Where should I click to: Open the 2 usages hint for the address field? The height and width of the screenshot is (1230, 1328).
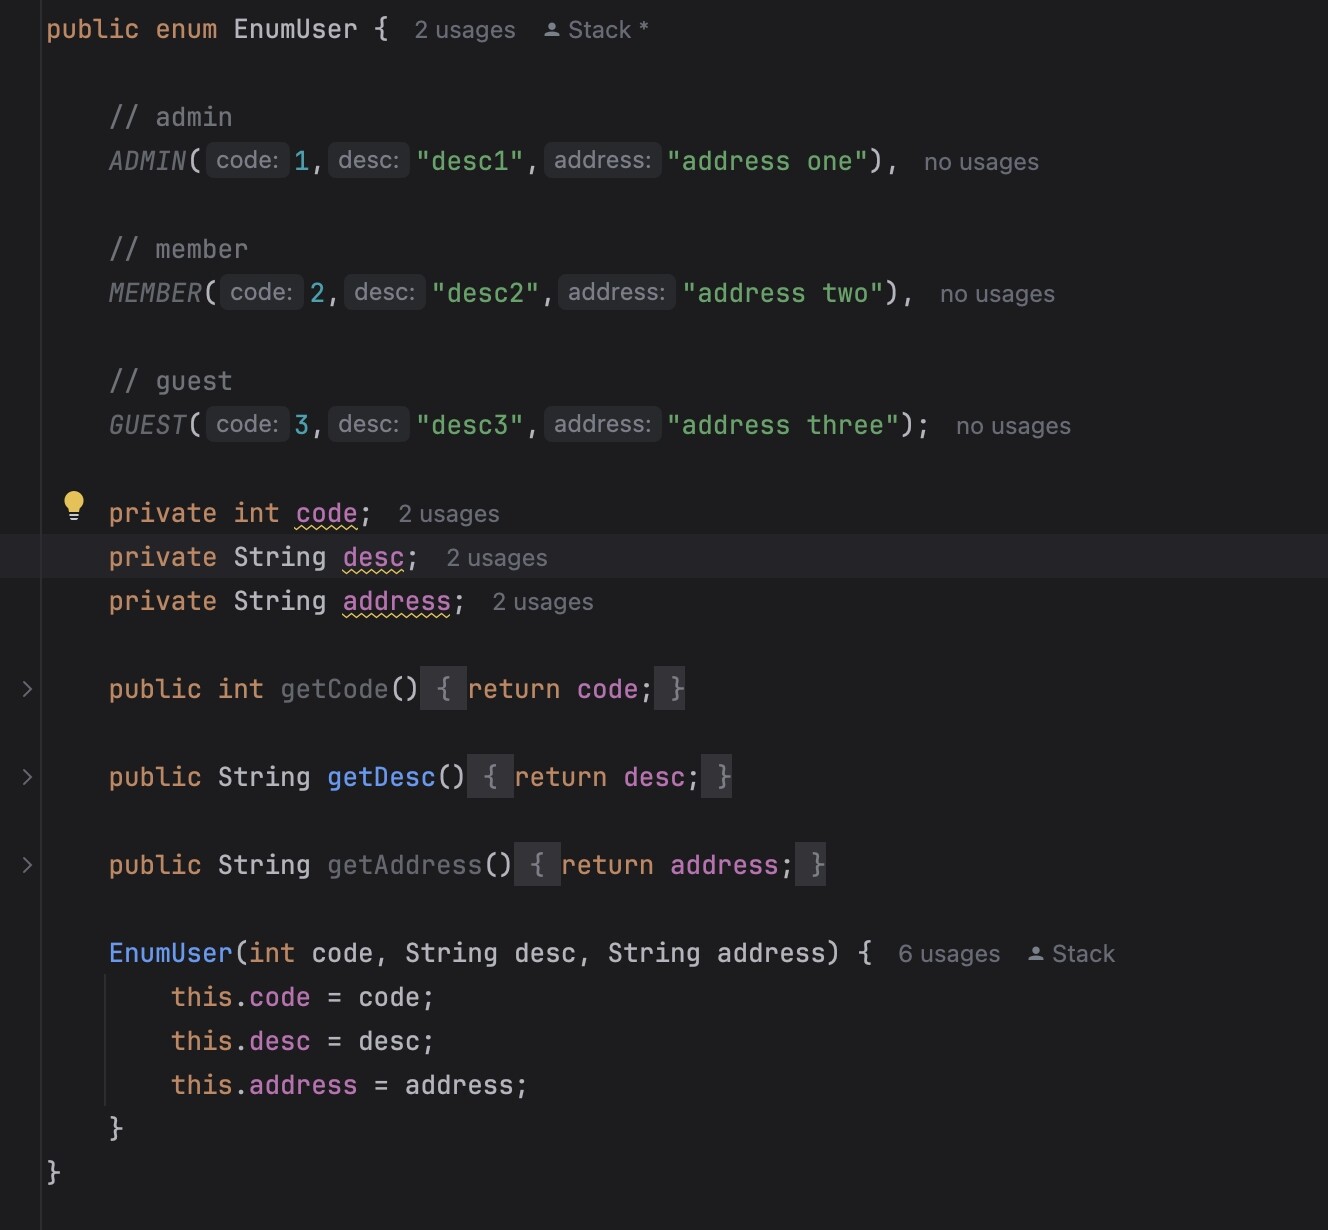tap(542, 602)
